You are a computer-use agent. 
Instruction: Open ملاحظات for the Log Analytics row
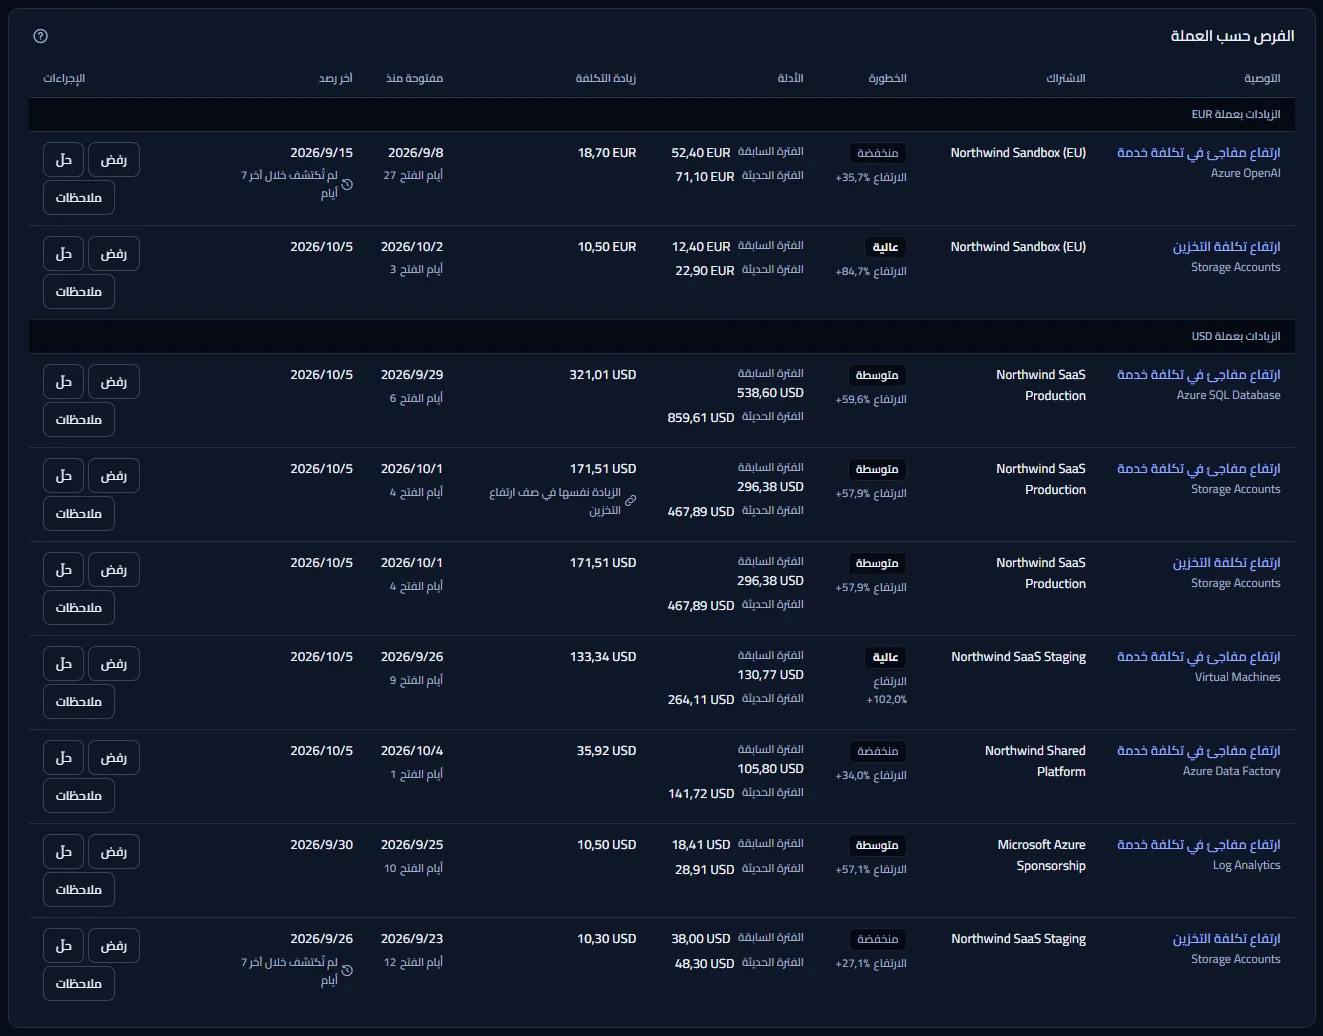[79, 890]
